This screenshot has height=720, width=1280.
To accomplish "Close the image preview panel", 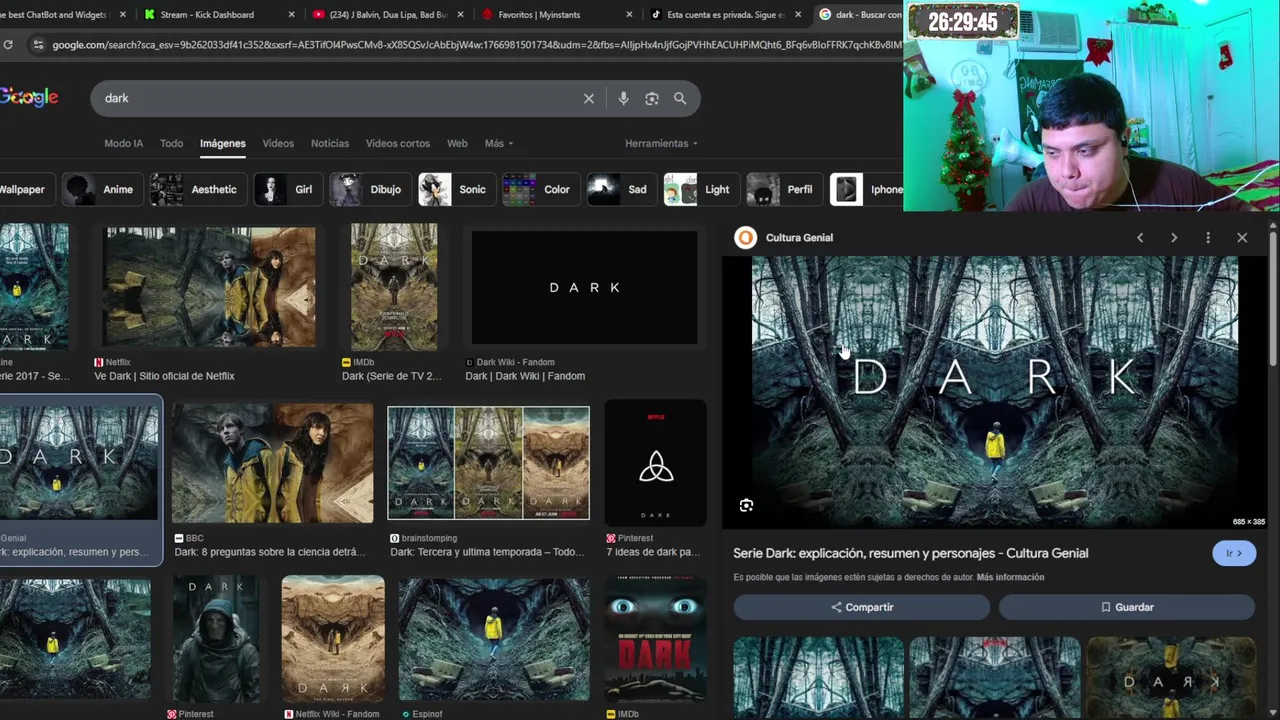I will click(x=1242, y=238).
